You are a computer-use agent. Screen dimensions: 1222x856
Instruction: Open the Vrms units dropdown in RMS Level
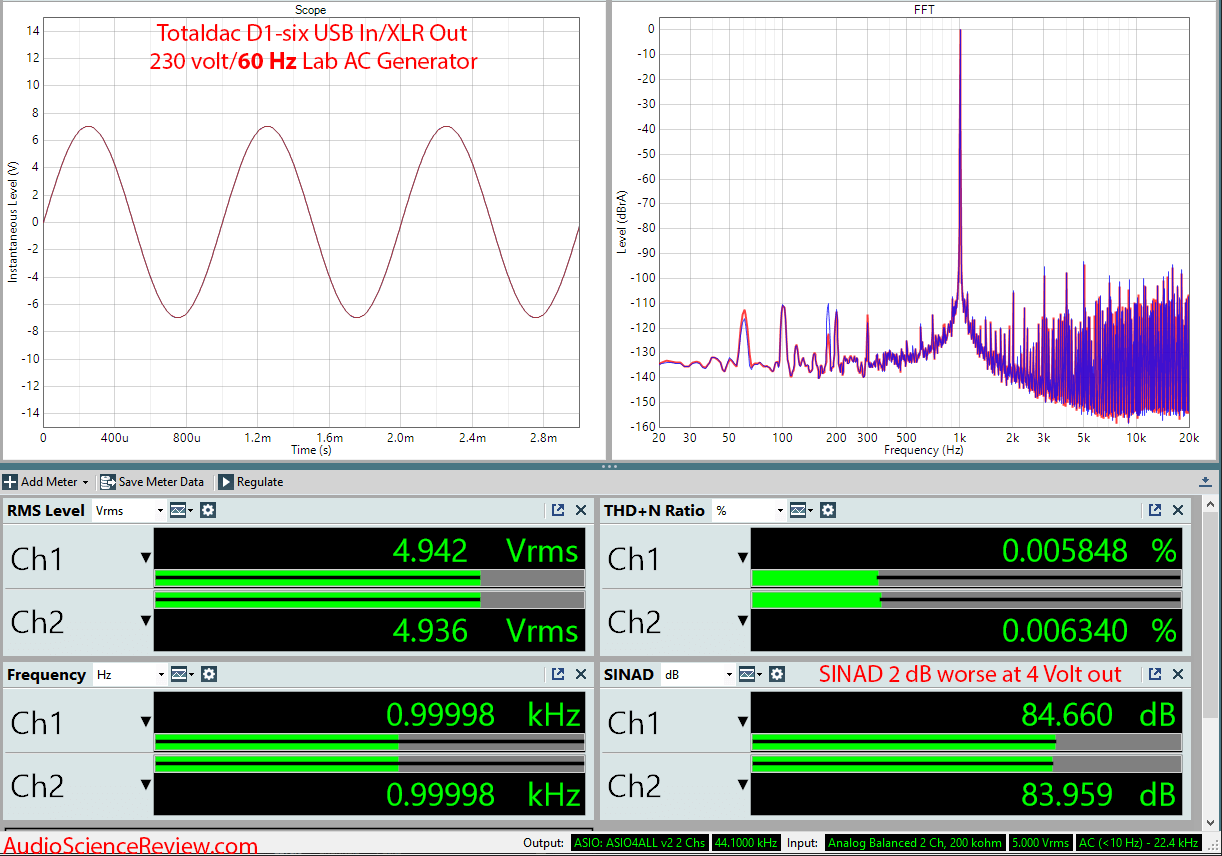click(128, 510)
